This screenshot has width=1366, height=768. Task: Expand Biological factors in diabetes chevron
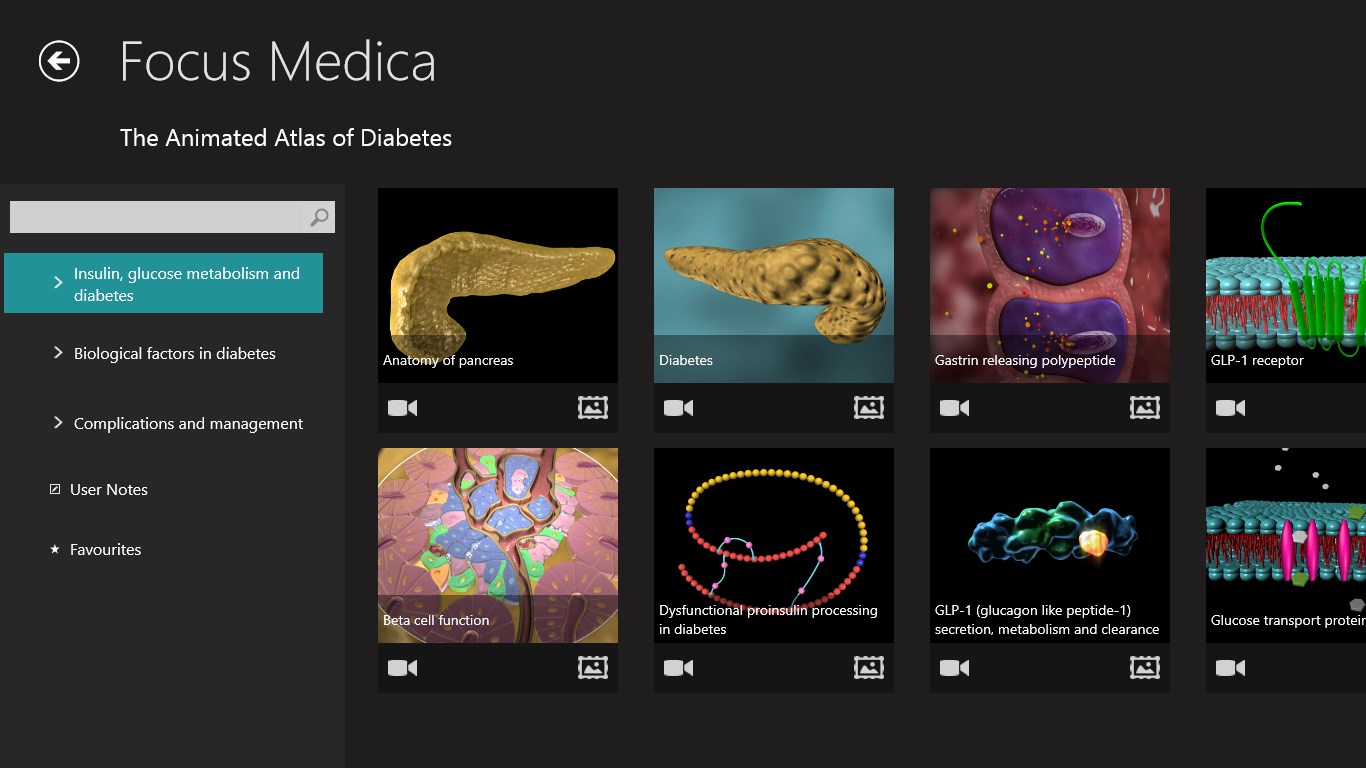point(58,353)
